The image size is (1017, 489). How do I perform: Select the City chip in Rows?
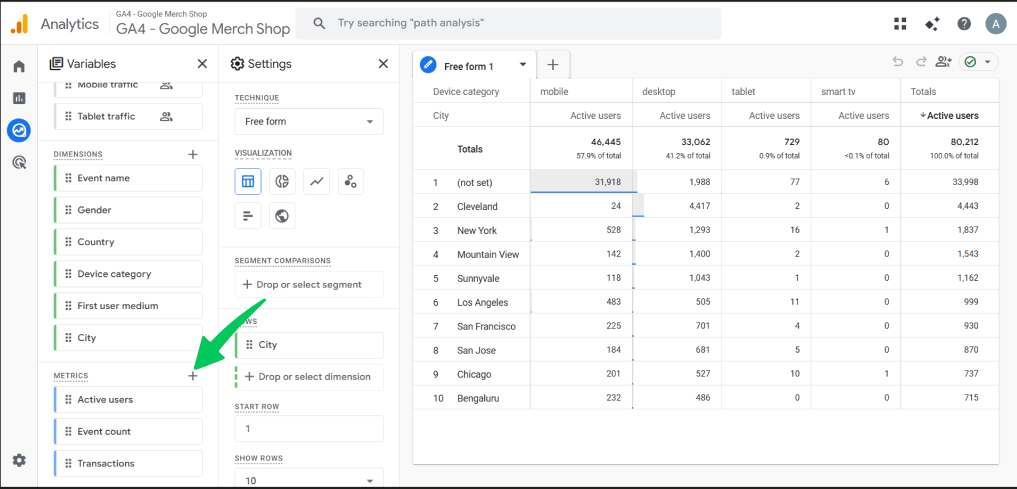coord(309,345)
